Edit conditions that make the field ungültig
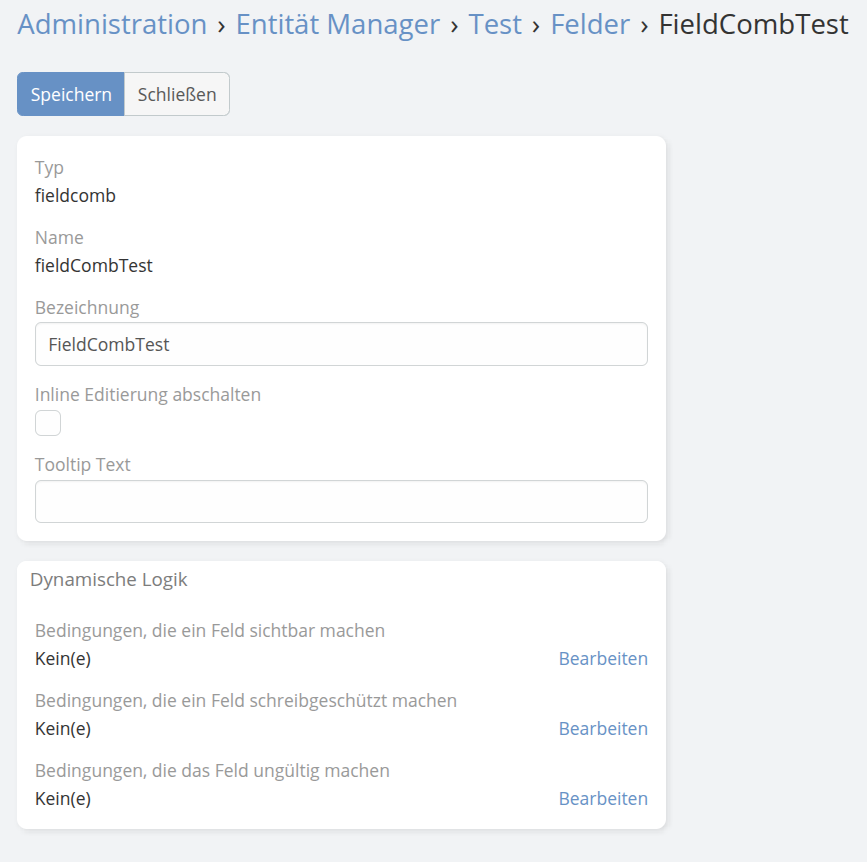The height and width of the screenshot is (862, 867). pos(603,799)
